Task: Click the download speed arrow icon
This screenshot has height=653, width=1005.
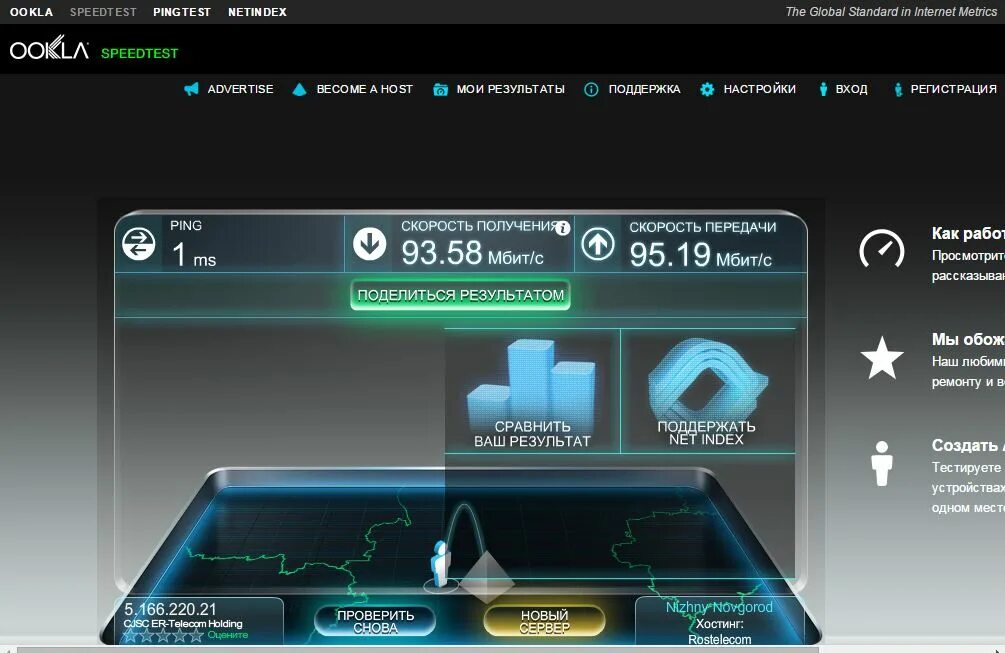Action: (369, 244)
